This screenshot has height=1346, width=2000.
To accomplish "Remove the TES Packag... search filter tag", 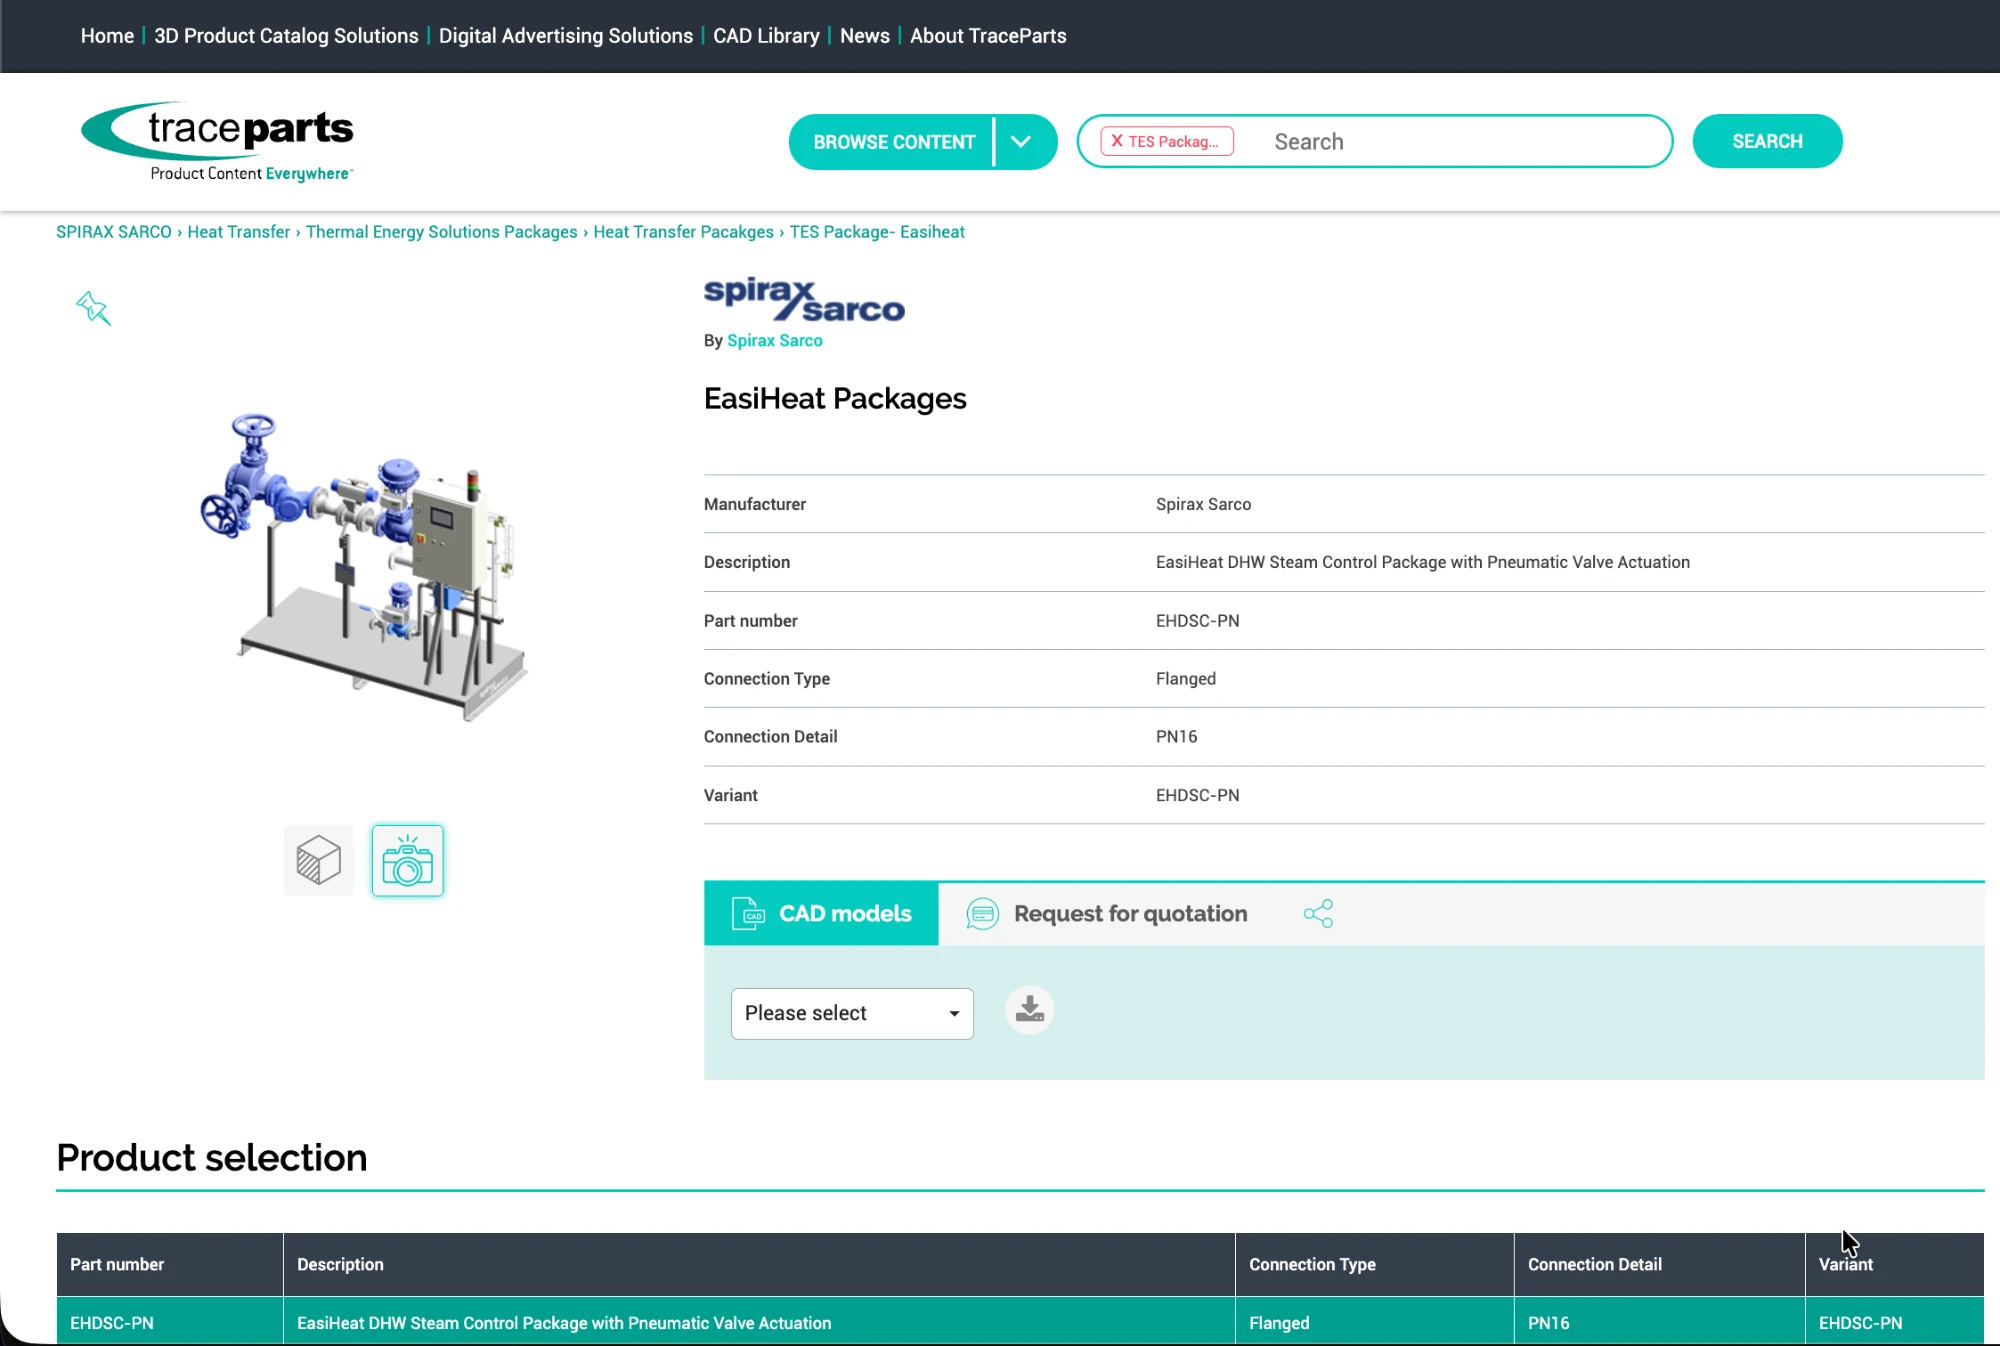I will (1117, 141).
